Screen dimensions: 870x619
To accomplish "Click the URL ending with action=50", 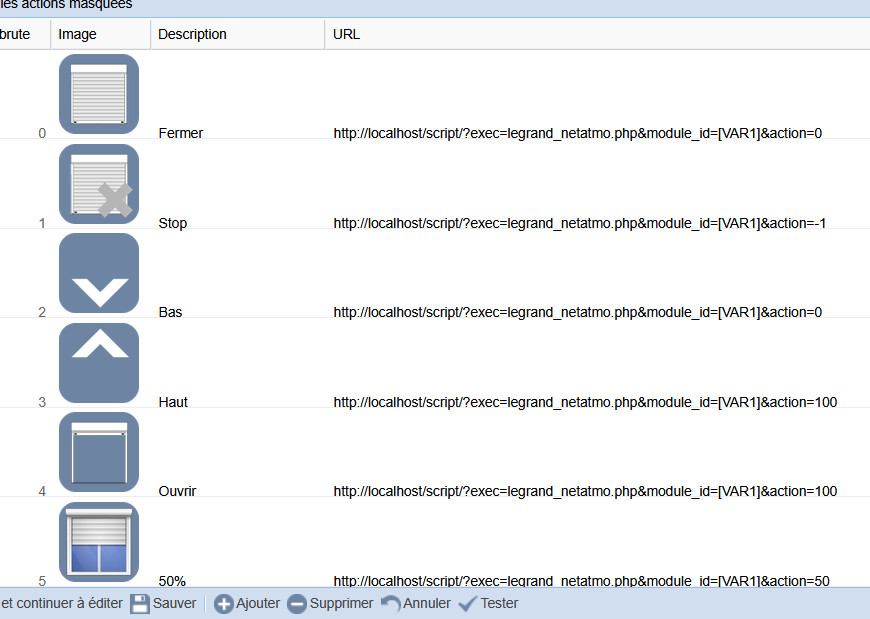I will pos(581,581).
